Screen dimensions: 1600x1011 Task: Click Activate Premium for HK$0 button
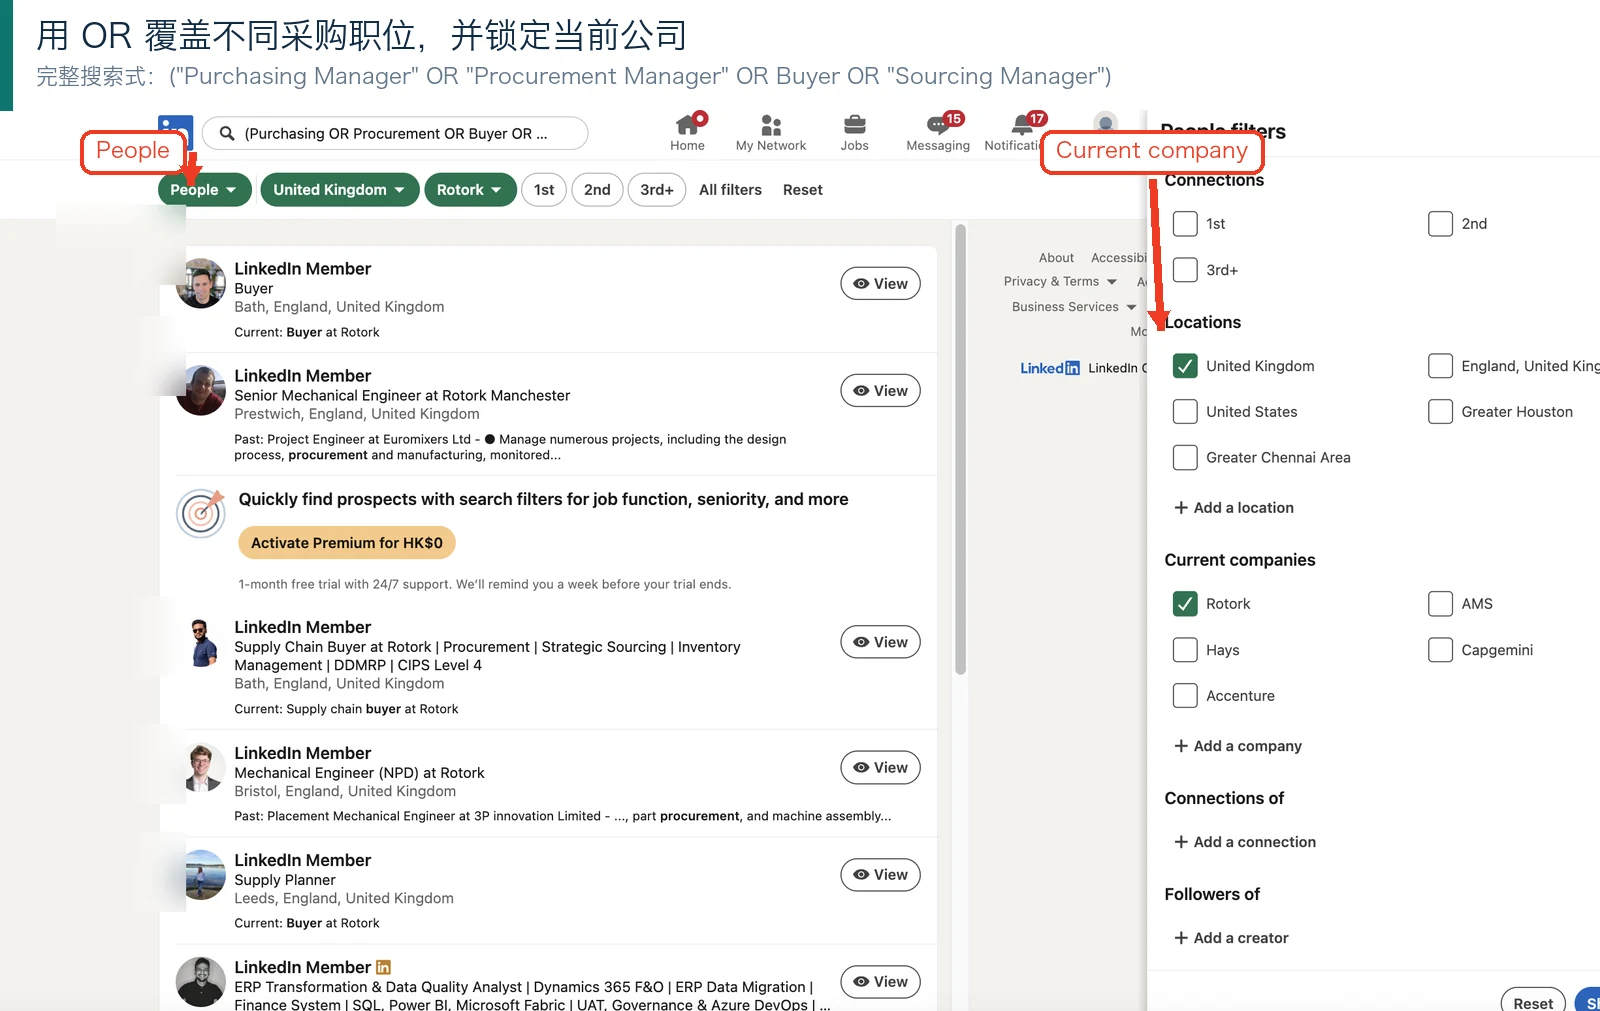347,543
